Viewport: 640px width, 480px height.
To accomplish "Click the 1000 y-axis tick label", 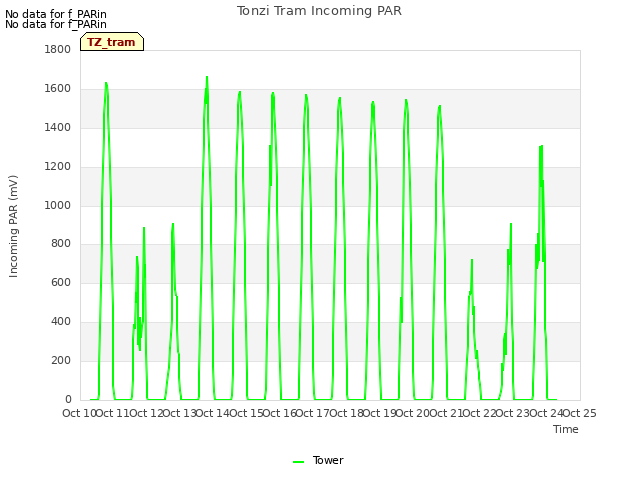I will [x=58, y=205].
